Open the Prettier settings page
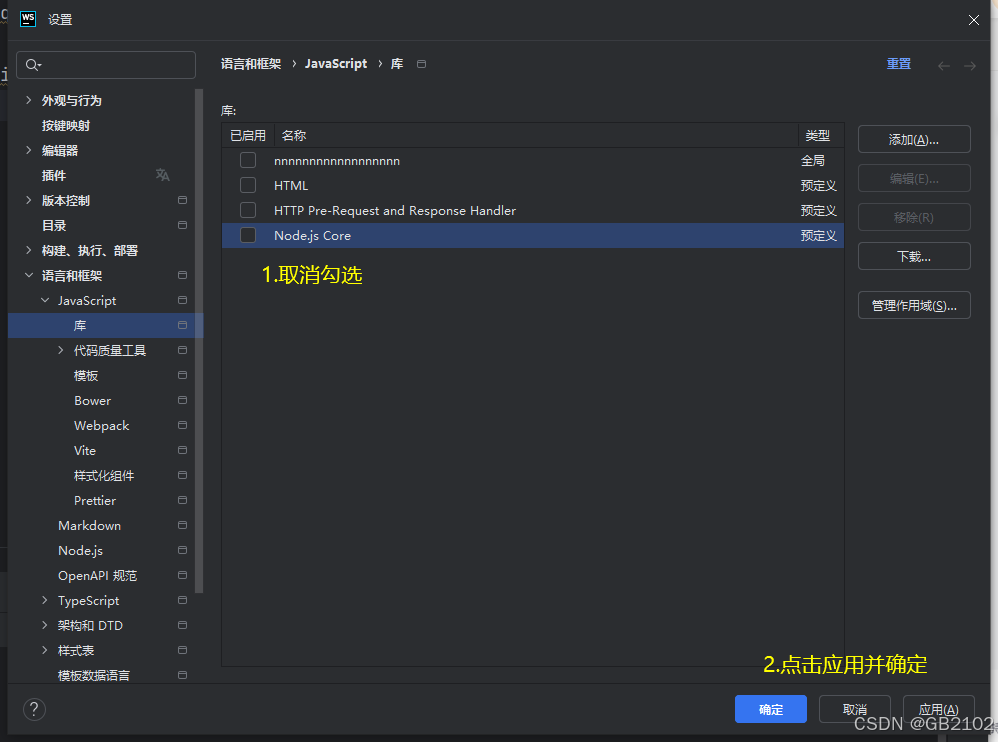Screen dimensions: 998x742 click(95, 501)
